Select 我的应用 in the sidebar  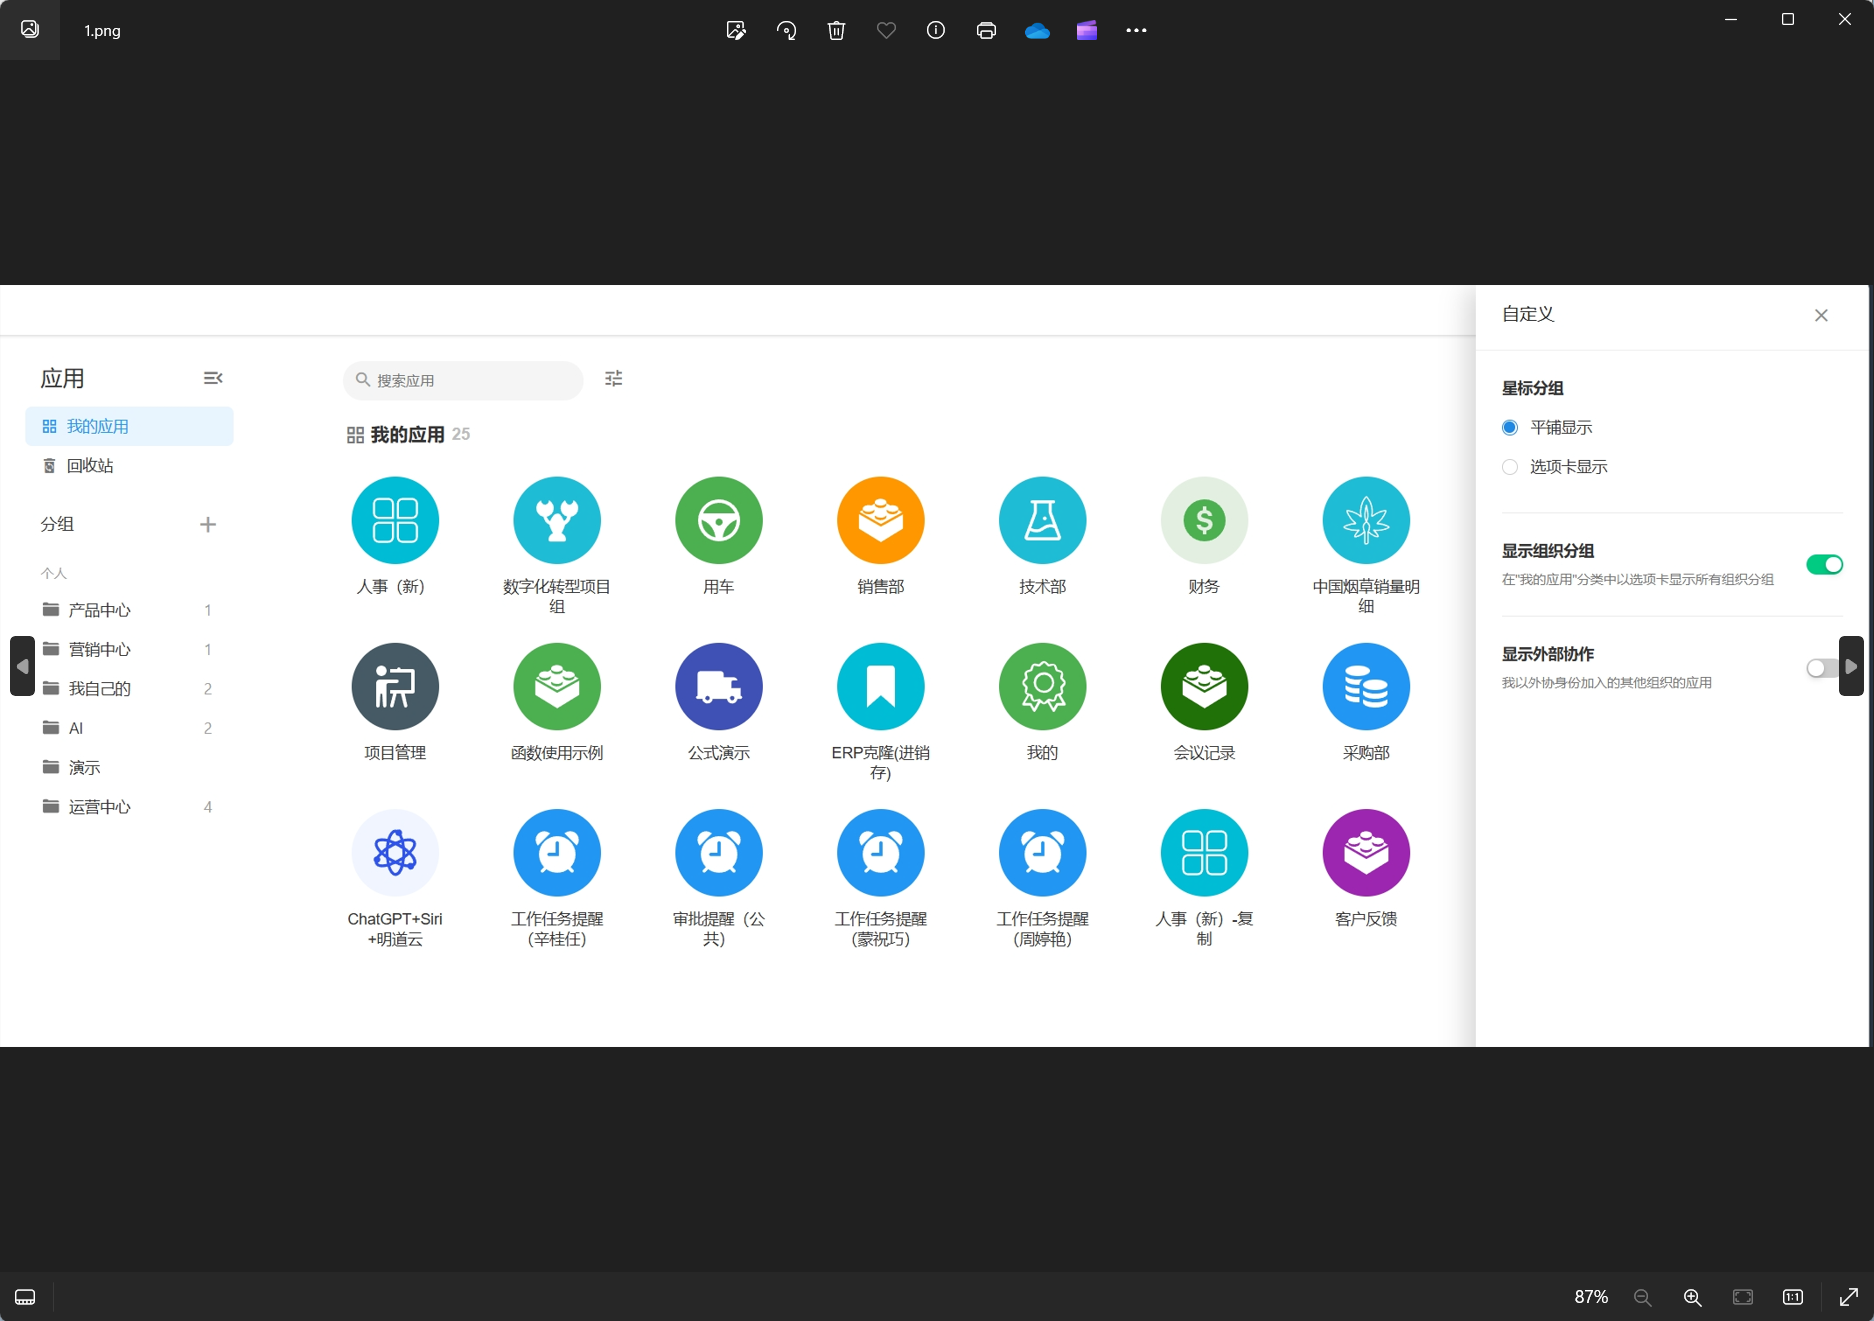pos(129,426)
